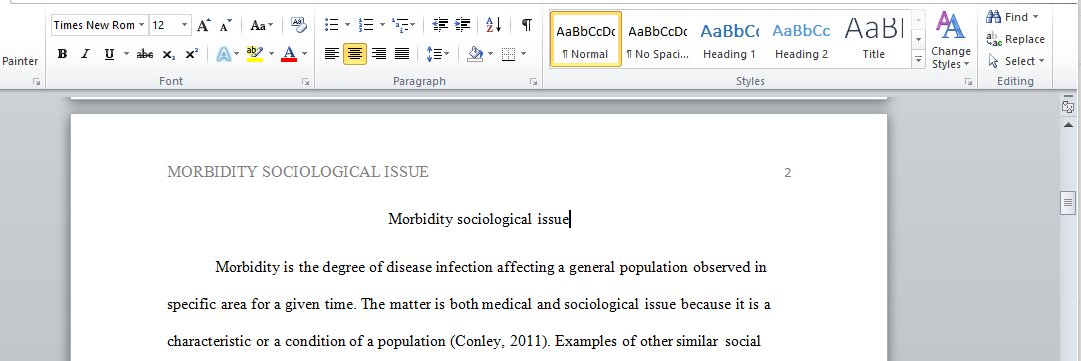This screenshot has height=361, width=1081.
Task: Apply No Spacing style
Action: (658, 39)
